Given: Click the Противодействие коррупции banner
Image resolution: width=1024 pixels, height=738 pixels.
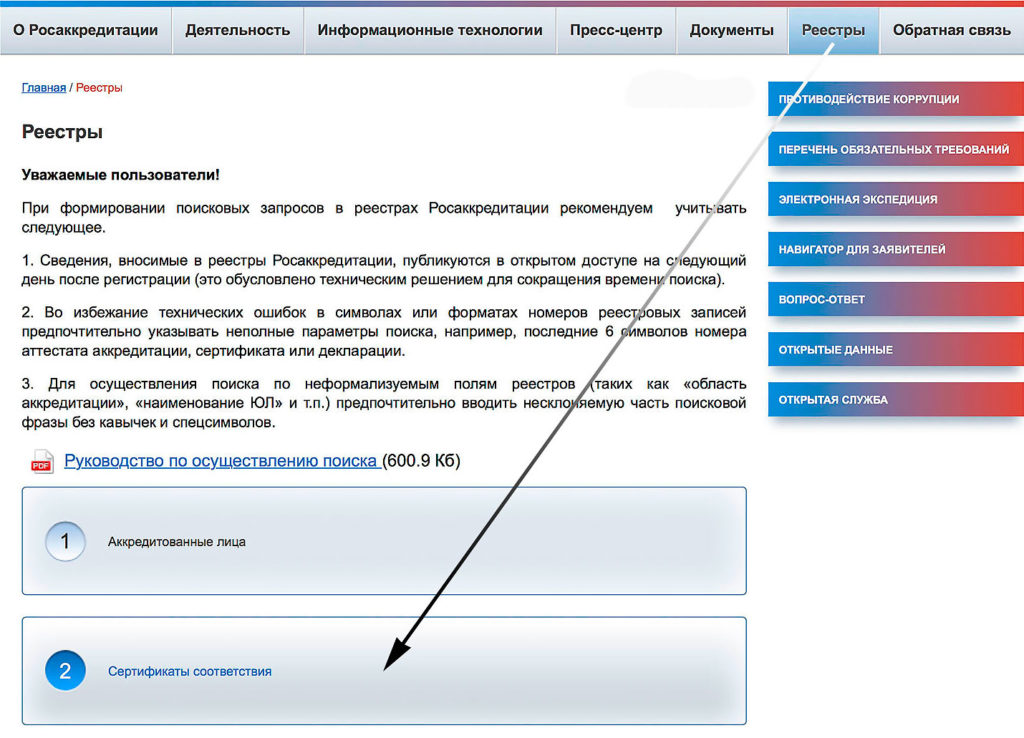Looking at the screenshot, I should [896, 99].
